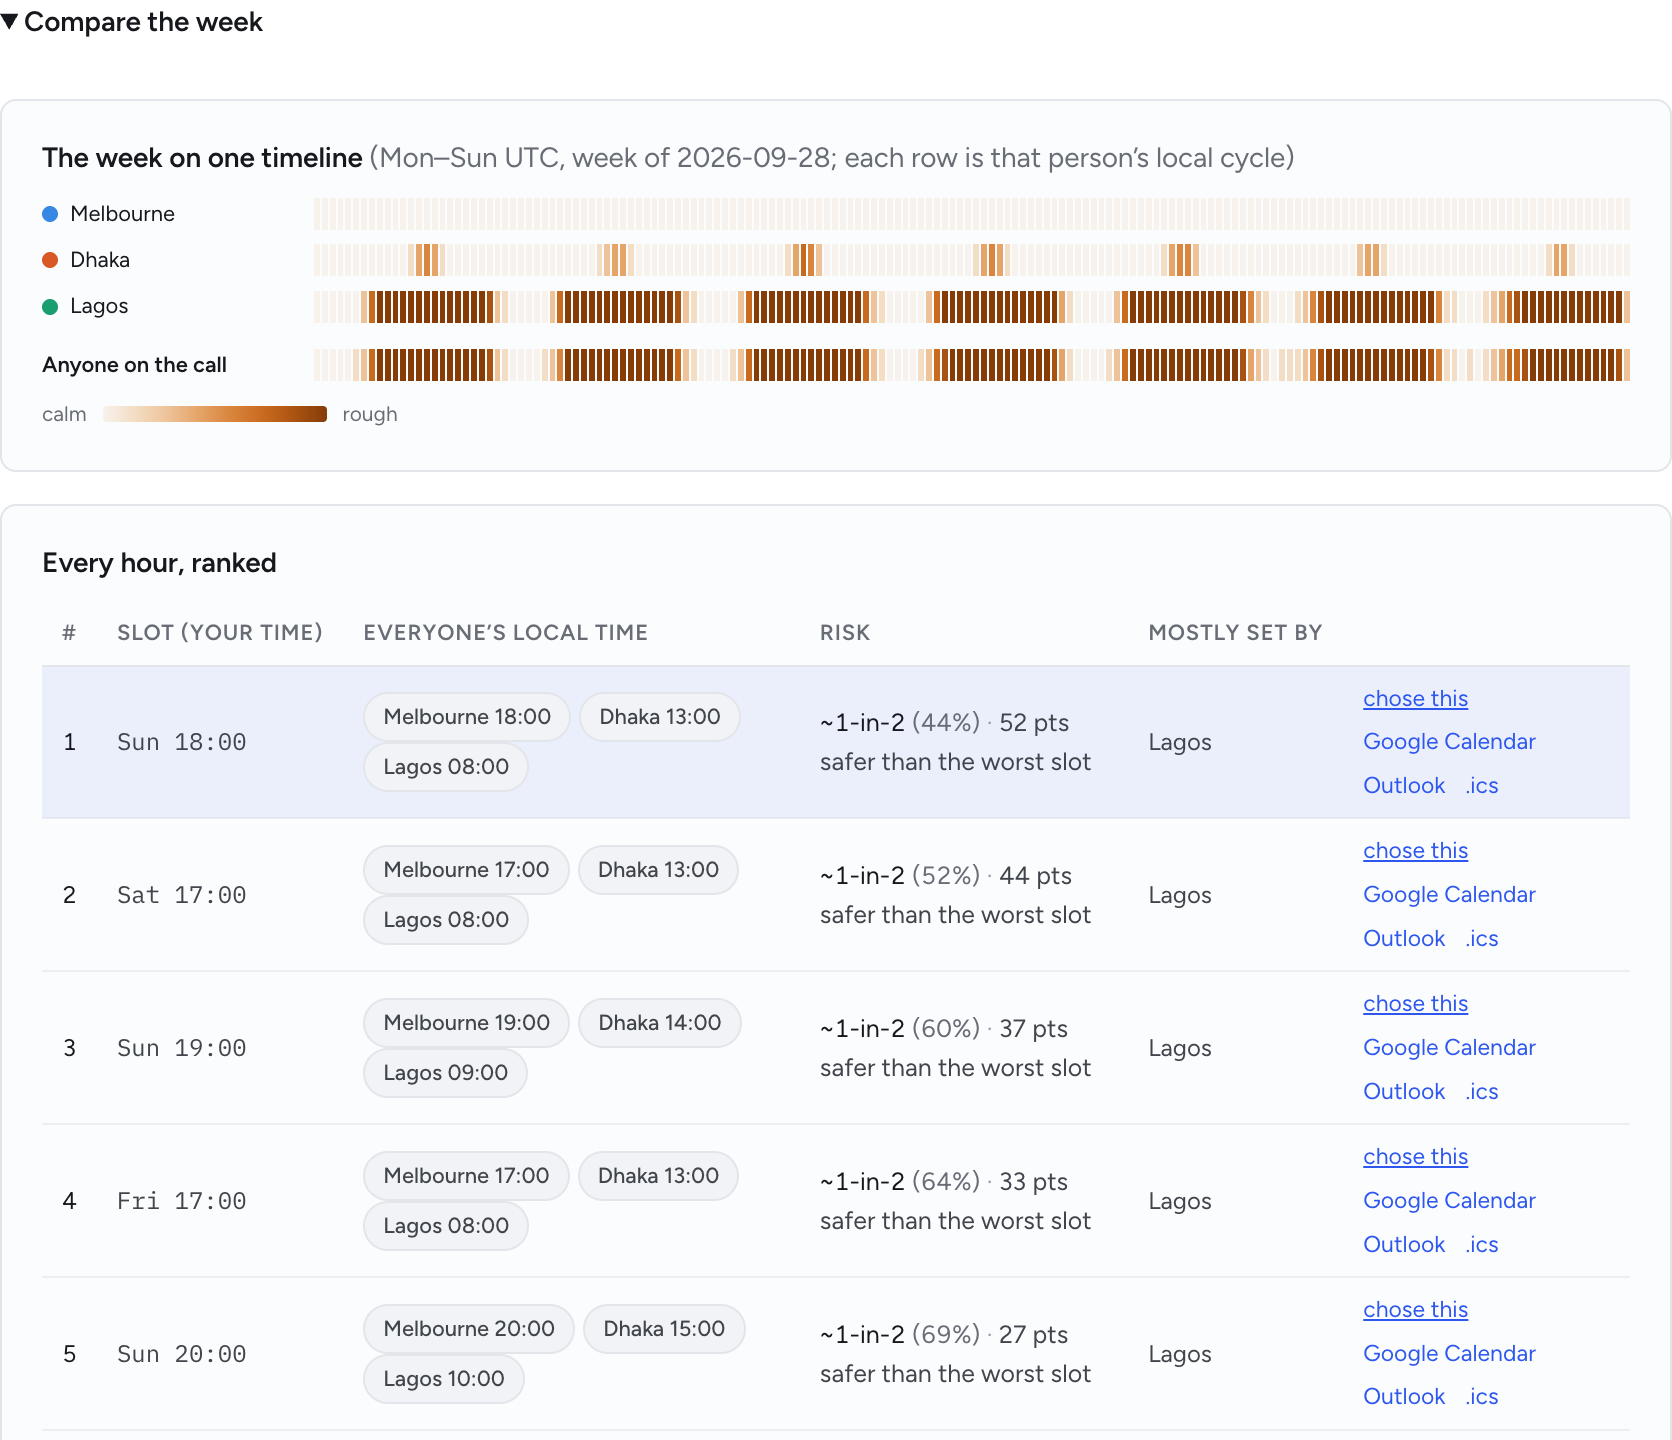Click the Fri 17:00 slot cell

coord(181,1201)
